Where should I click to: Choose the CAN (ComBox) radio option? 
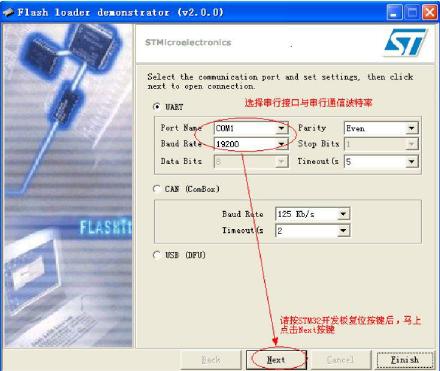[x=157, y=189]
